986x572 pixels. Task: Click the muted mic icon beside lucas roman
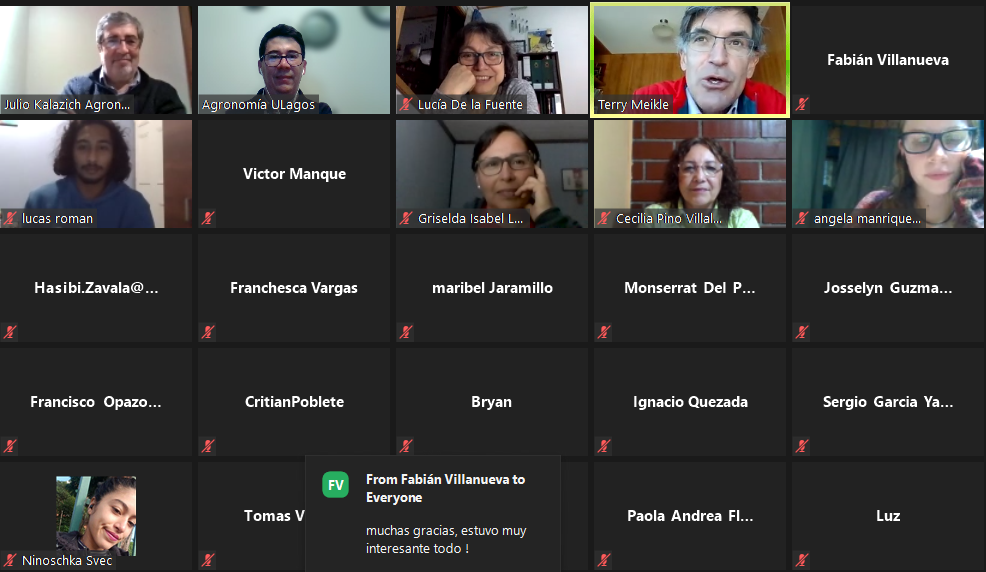(x=11, y=218)
